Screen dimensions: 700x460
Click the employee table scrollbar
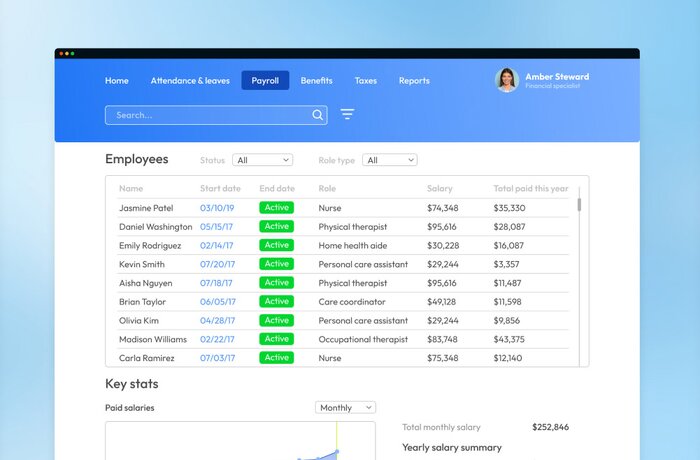[579, 203]
